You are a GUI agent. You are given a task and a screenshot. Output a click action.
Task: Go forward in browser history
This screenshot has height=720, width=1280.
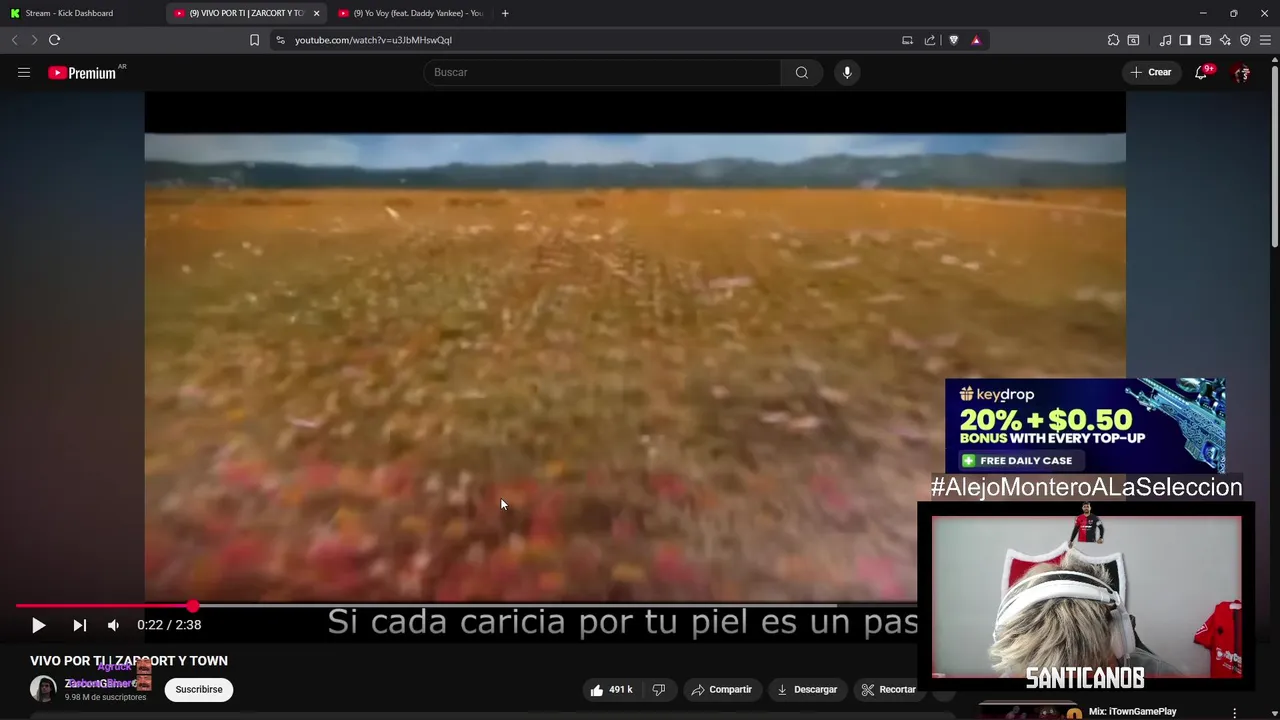(34, 40)
